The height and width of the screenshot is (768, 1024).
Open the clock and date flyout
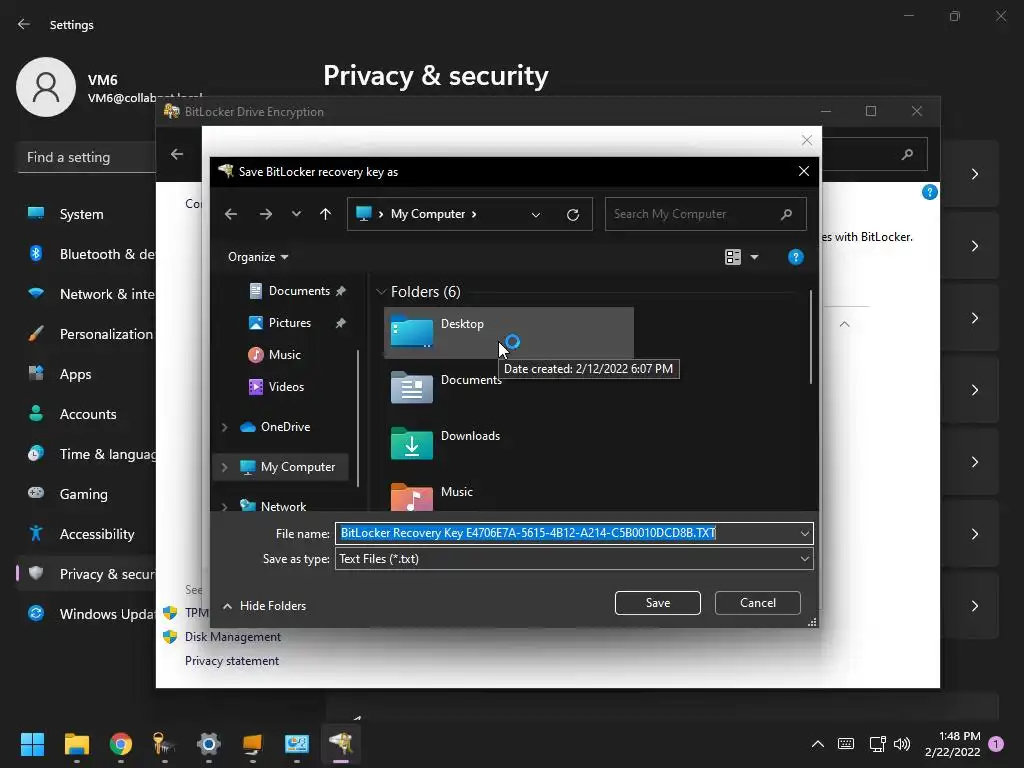click(x=953, y=744)
